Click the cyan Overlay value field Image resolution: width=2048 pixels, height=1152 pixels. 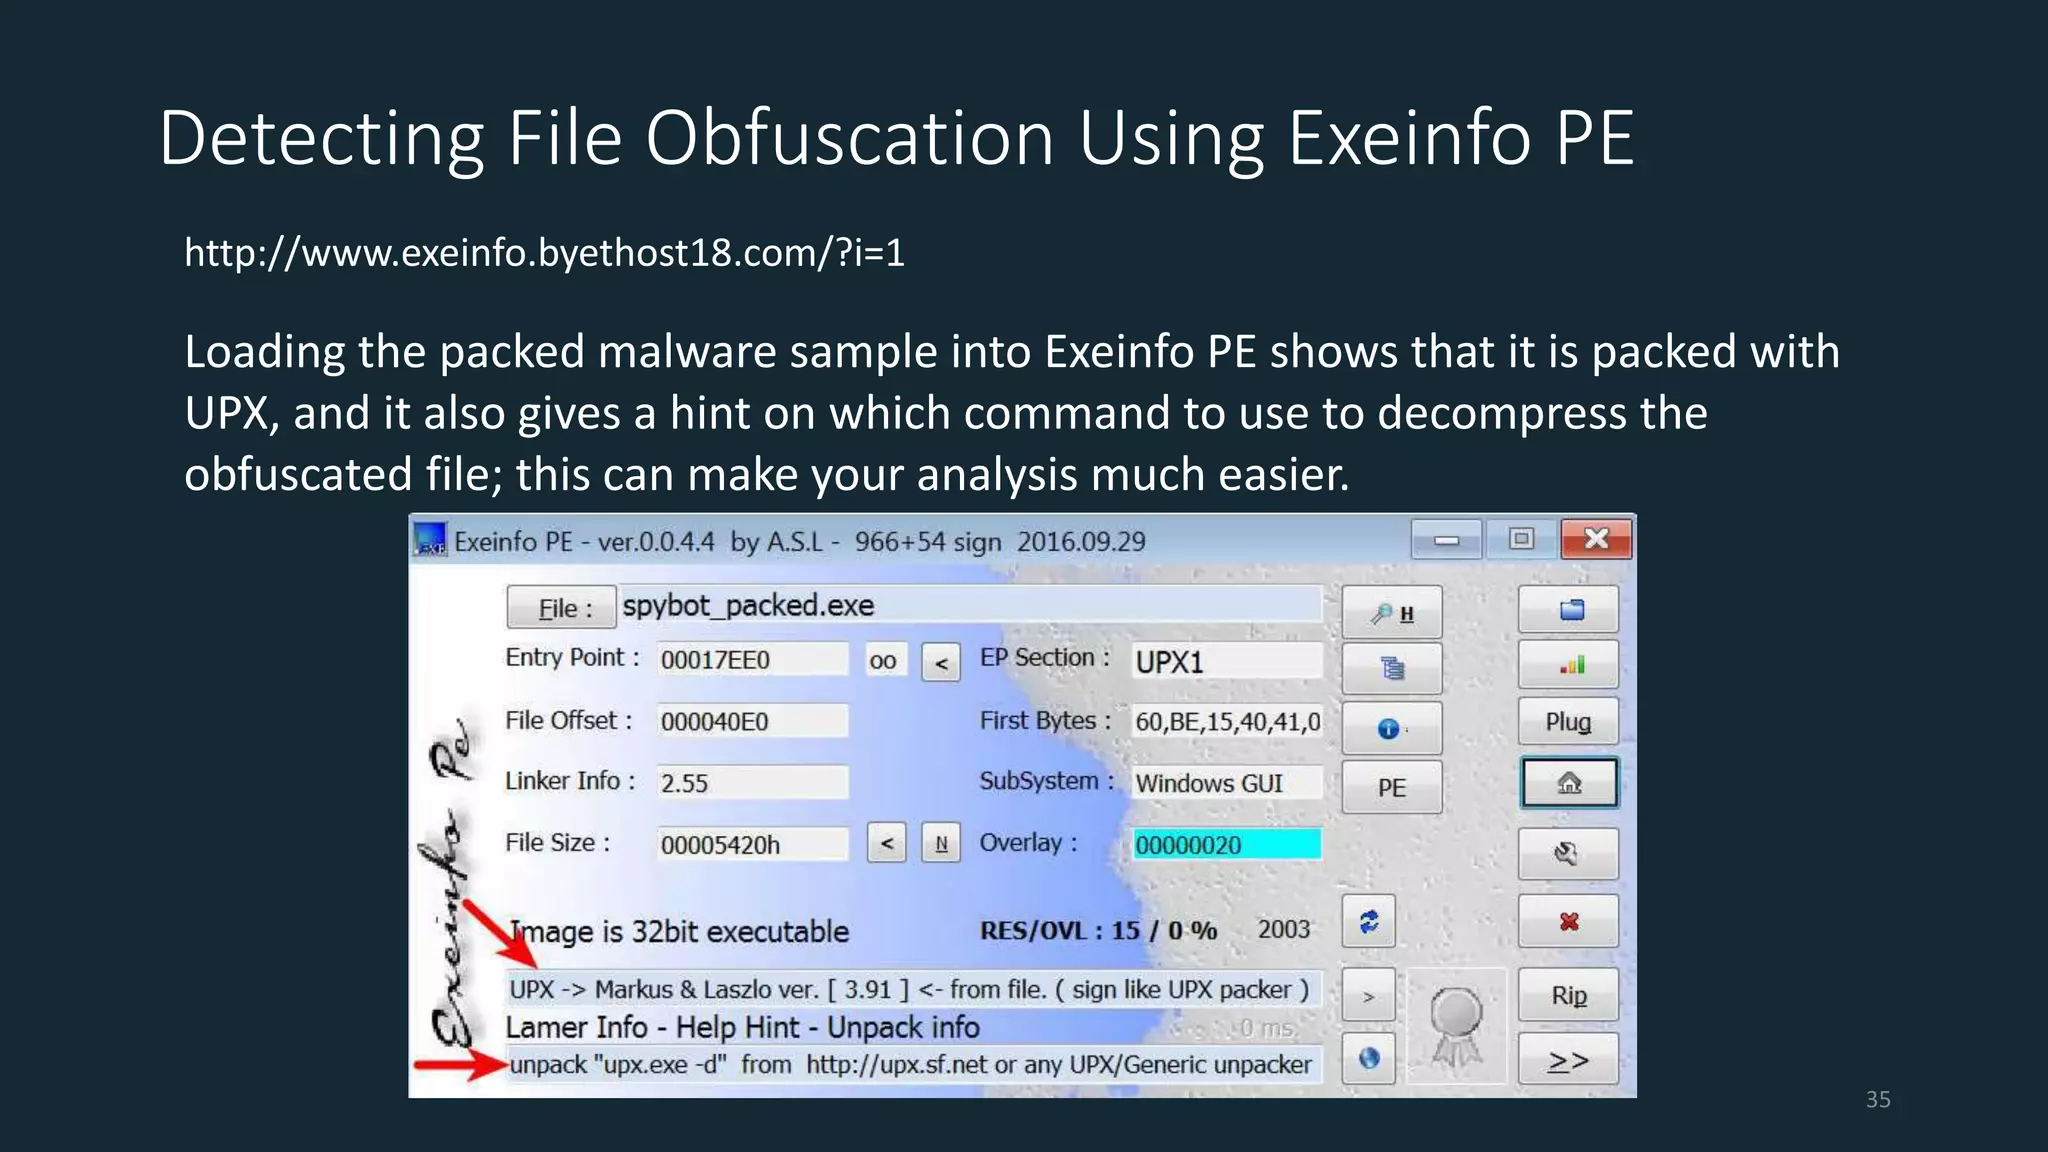coord(1226,845)
